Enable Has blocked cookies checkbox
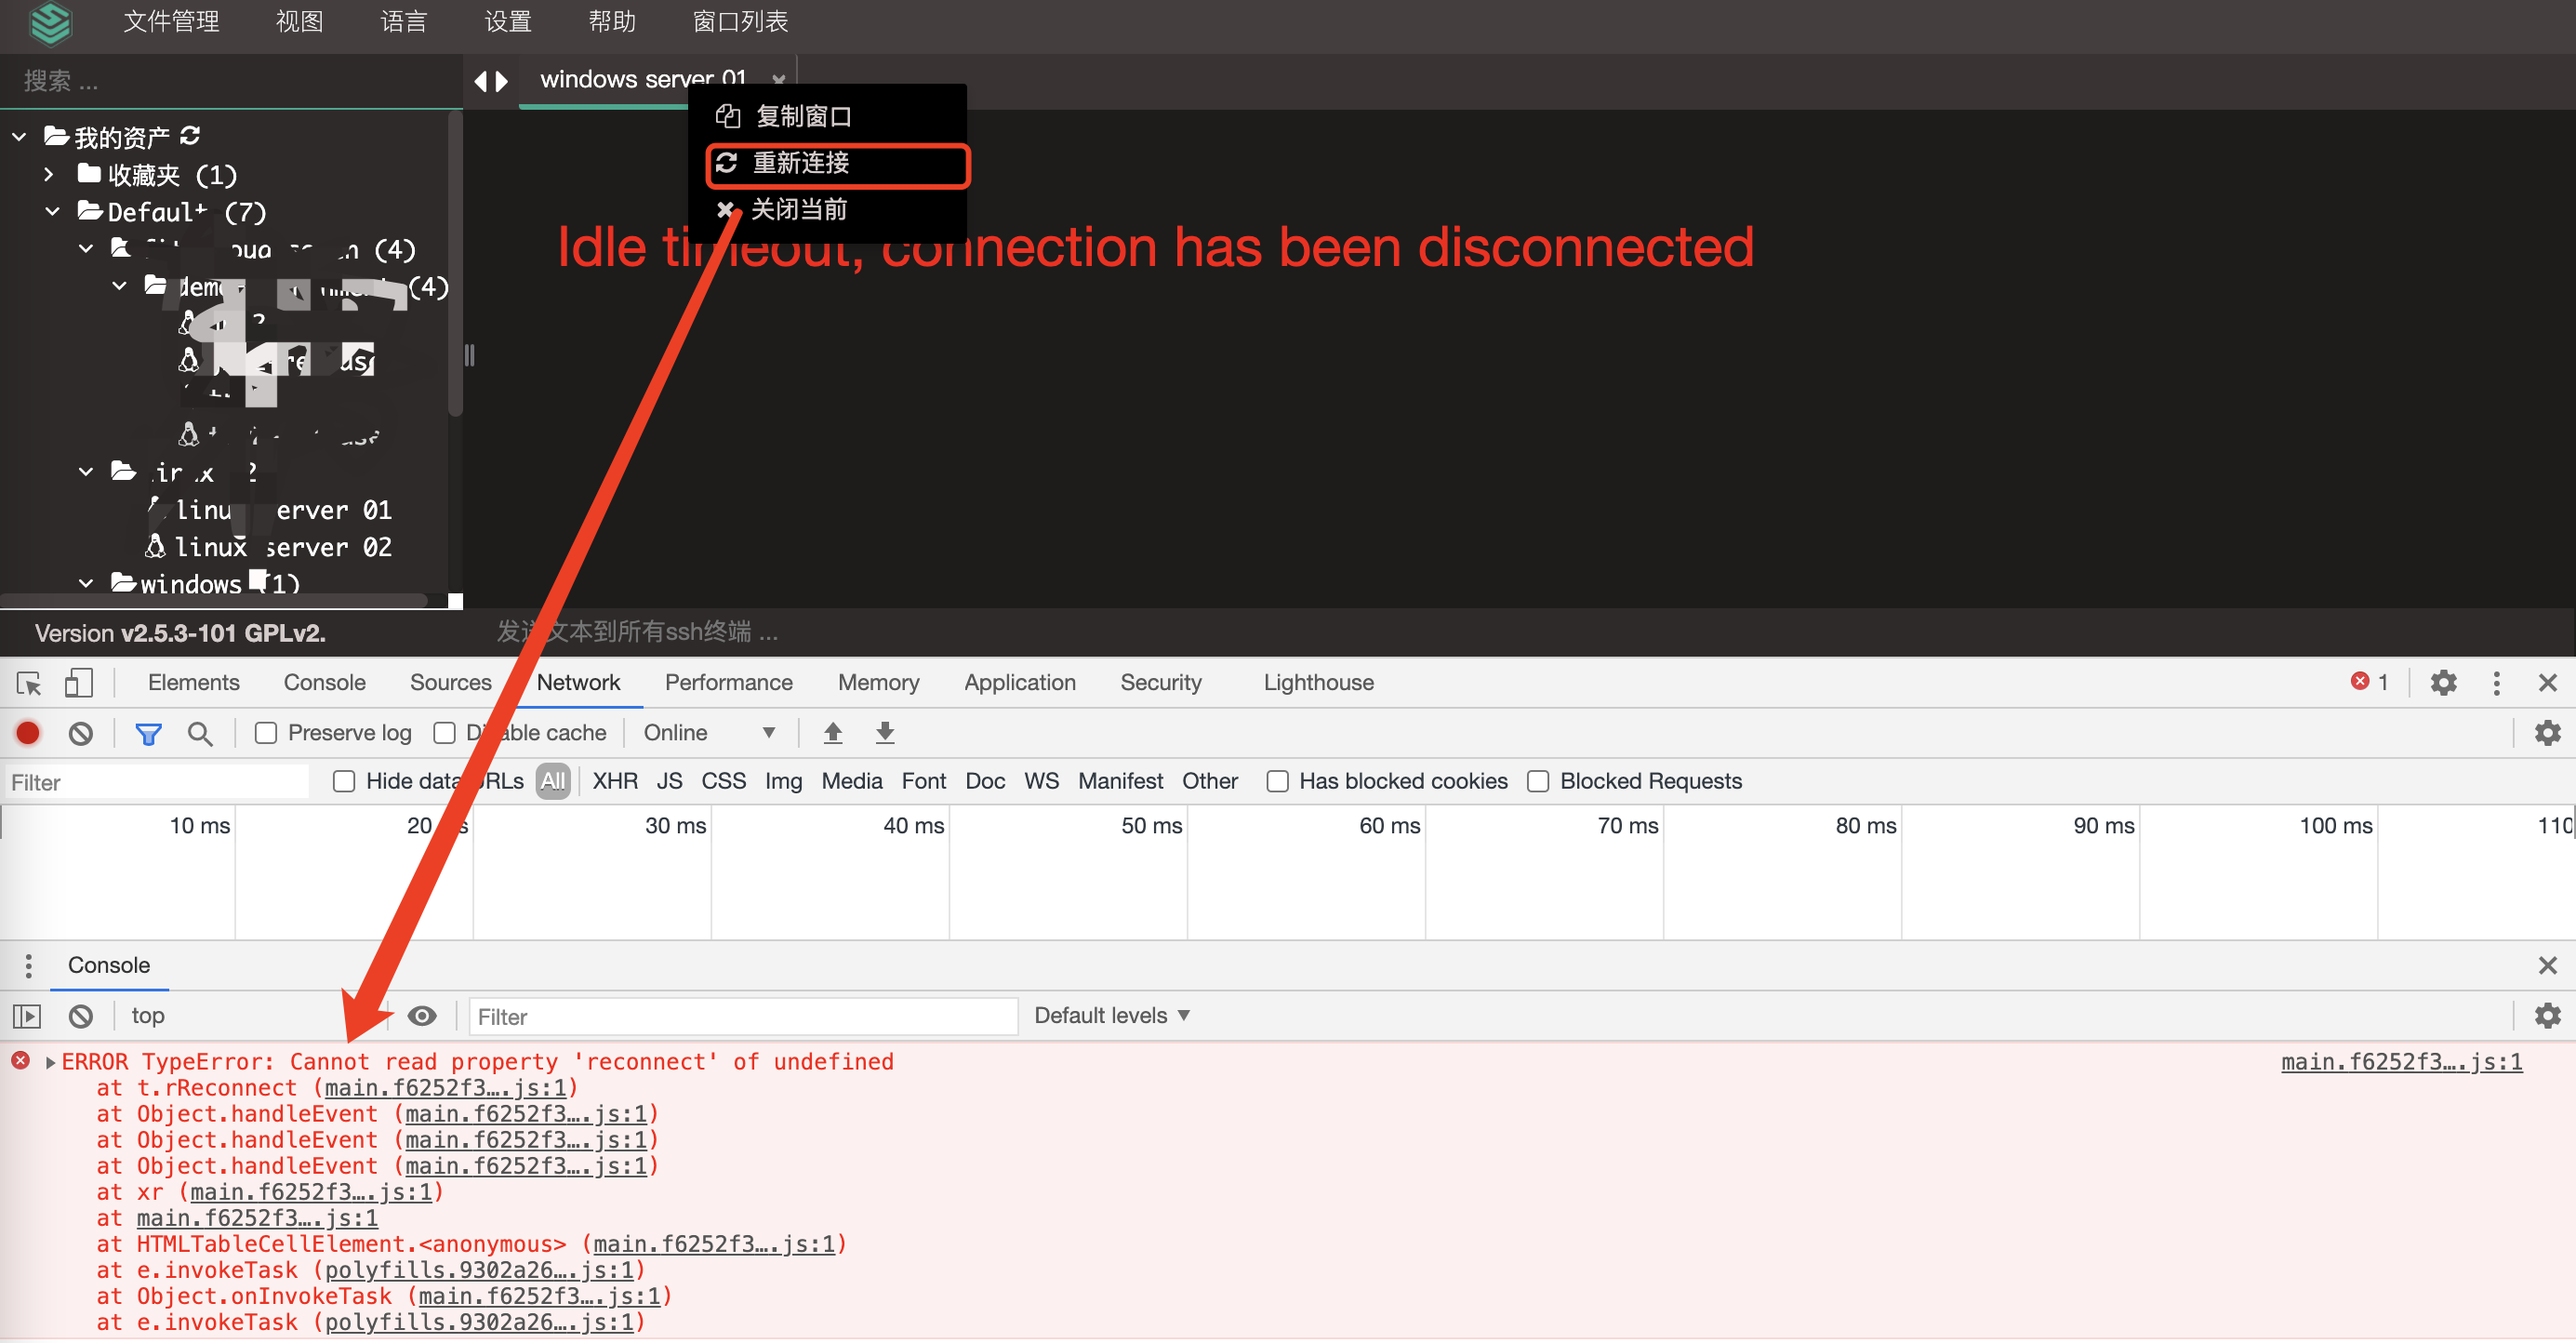The width and height of the screenshot is (2576, 1343). click(1277, 781)
